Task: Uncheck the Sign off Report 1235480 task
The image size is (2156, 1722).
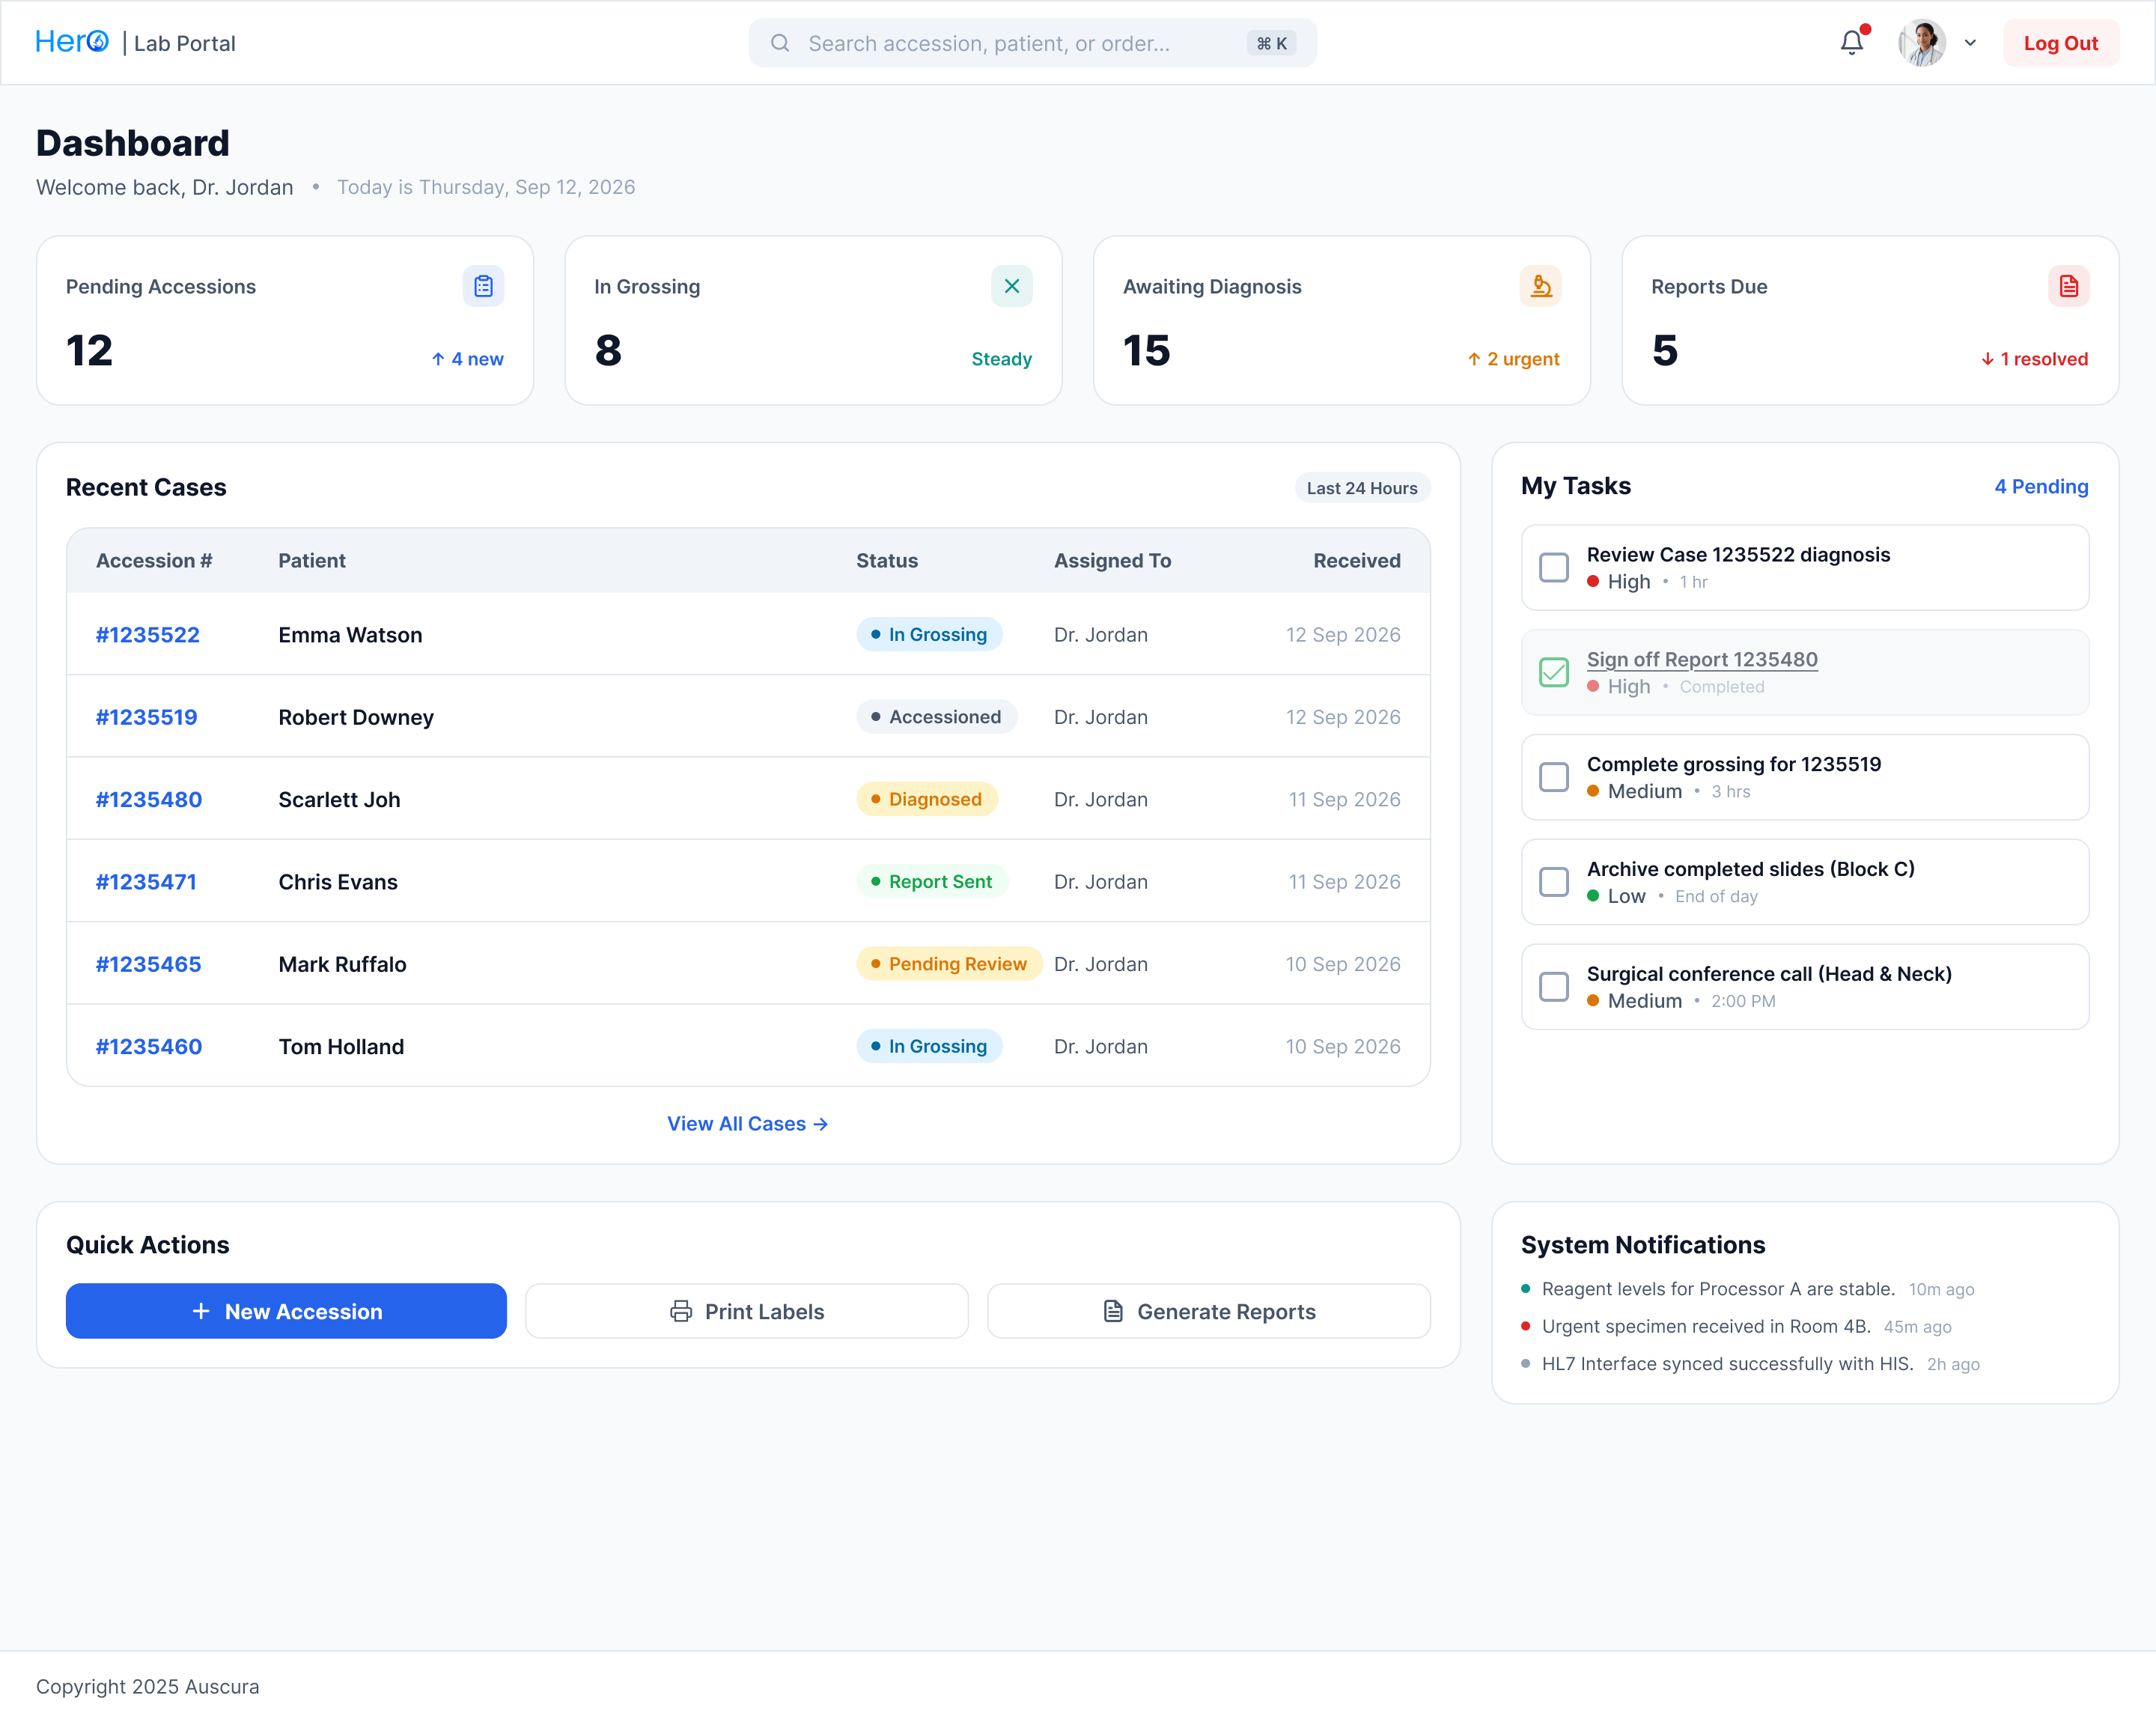Action: (x=1554, y=672)
